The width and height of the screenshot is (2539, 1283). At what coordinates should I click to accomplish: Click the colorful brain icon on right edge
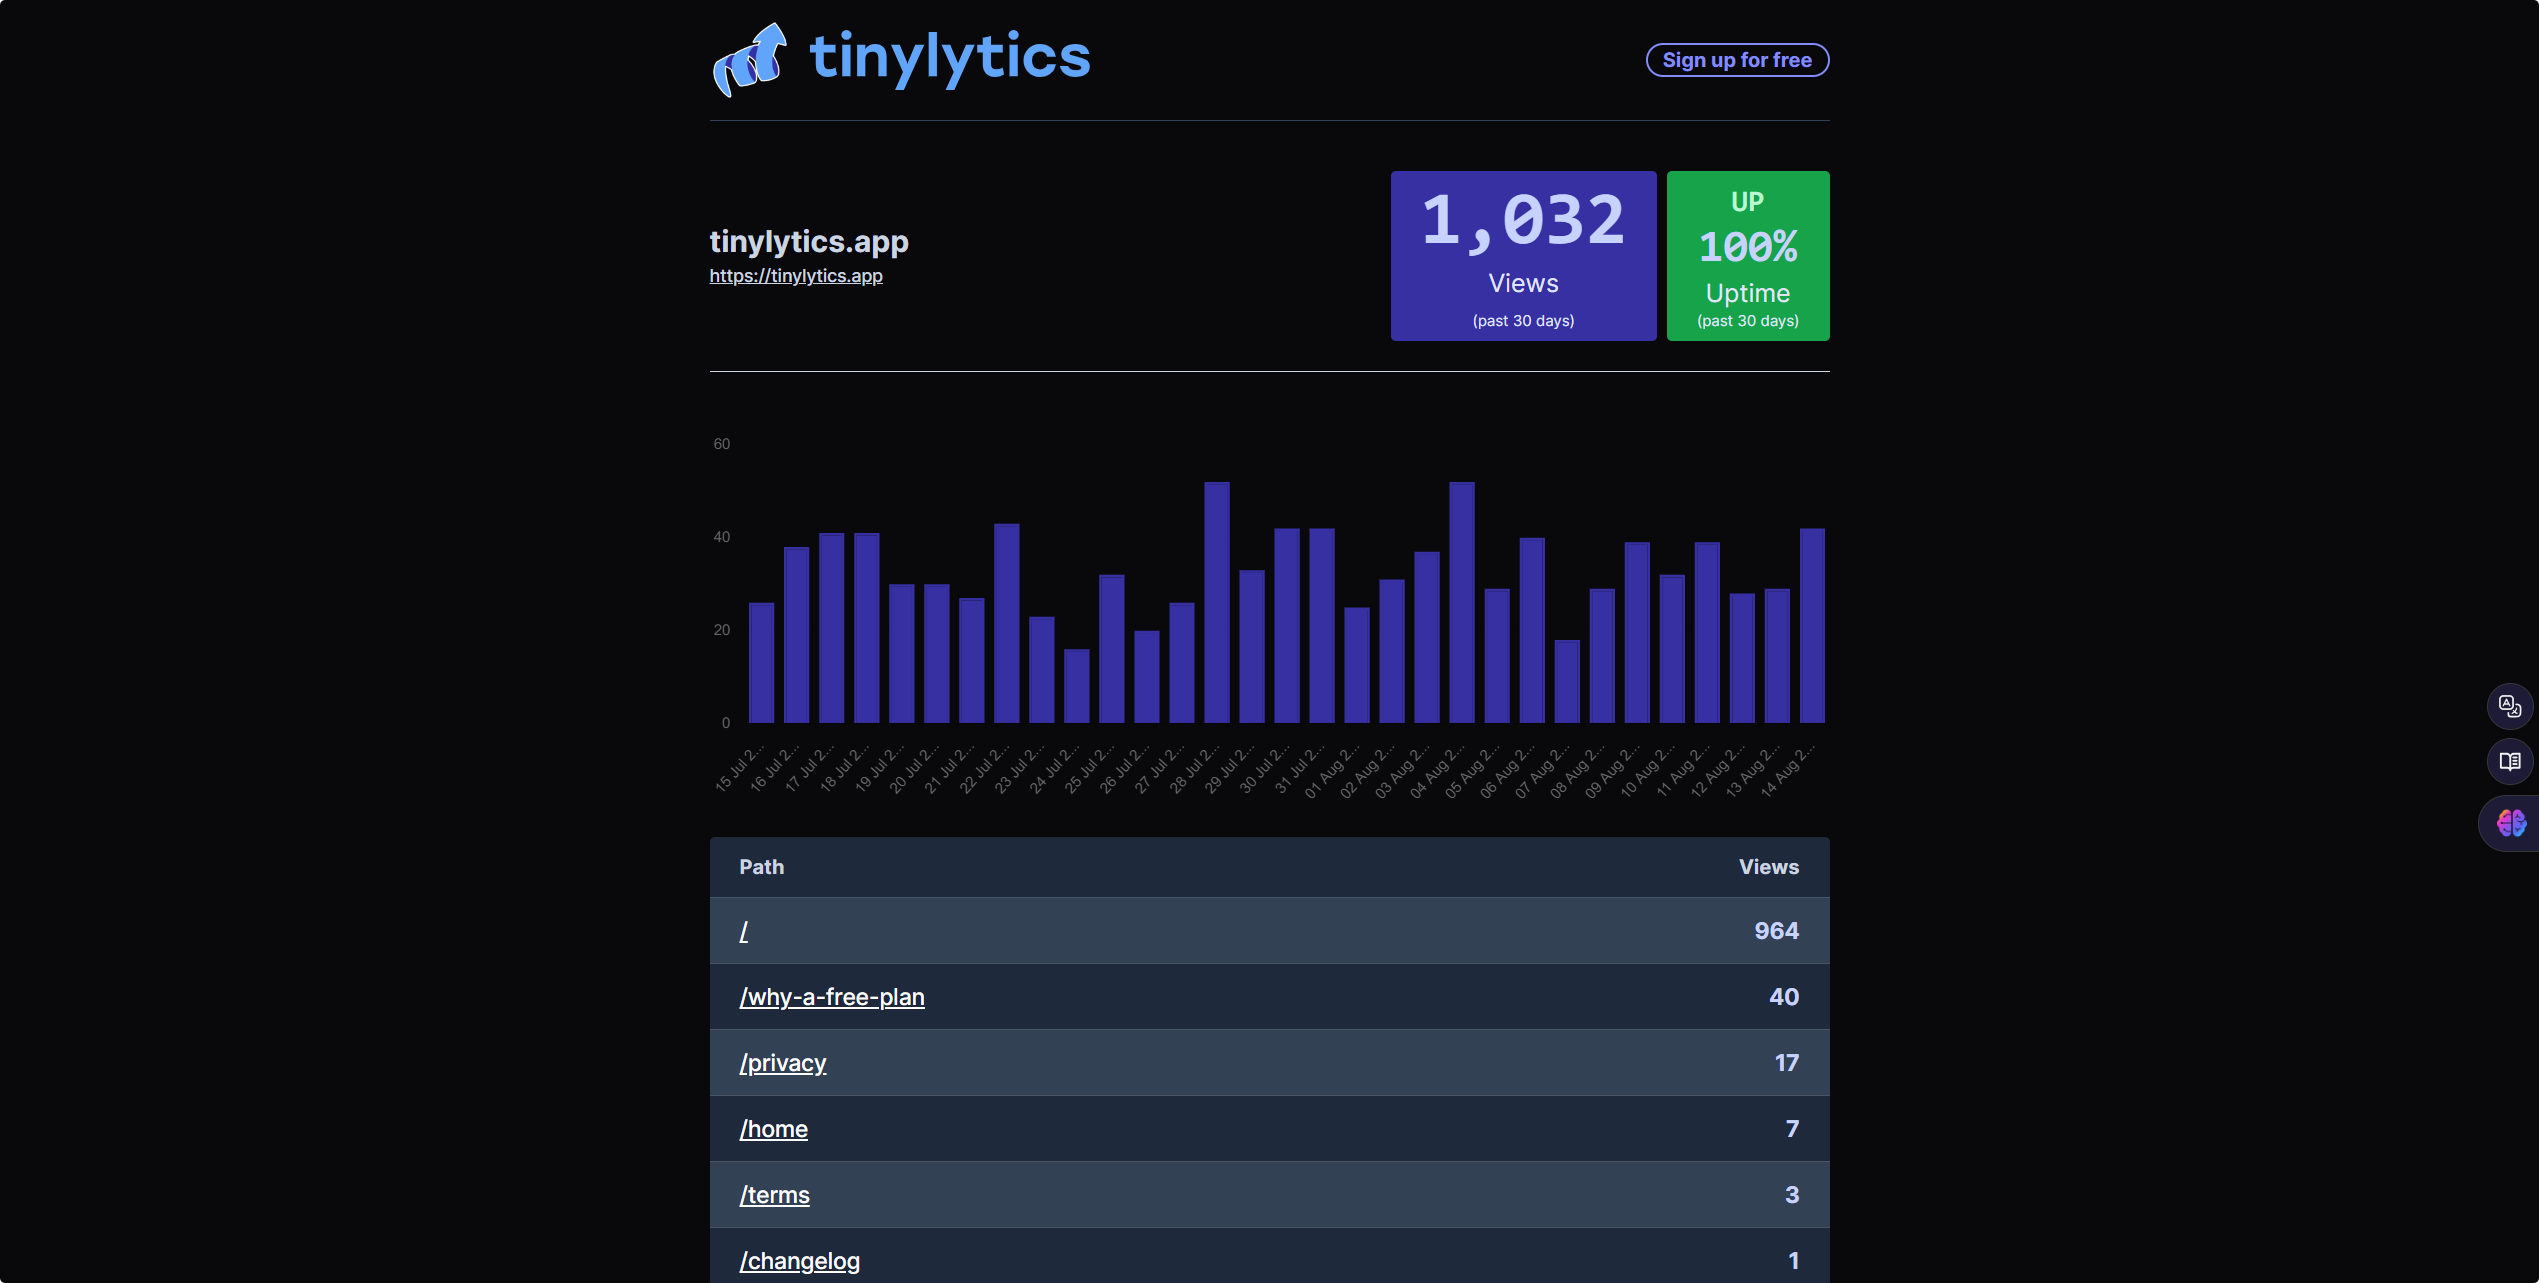pyautogui.click(x=2511, y=823)
